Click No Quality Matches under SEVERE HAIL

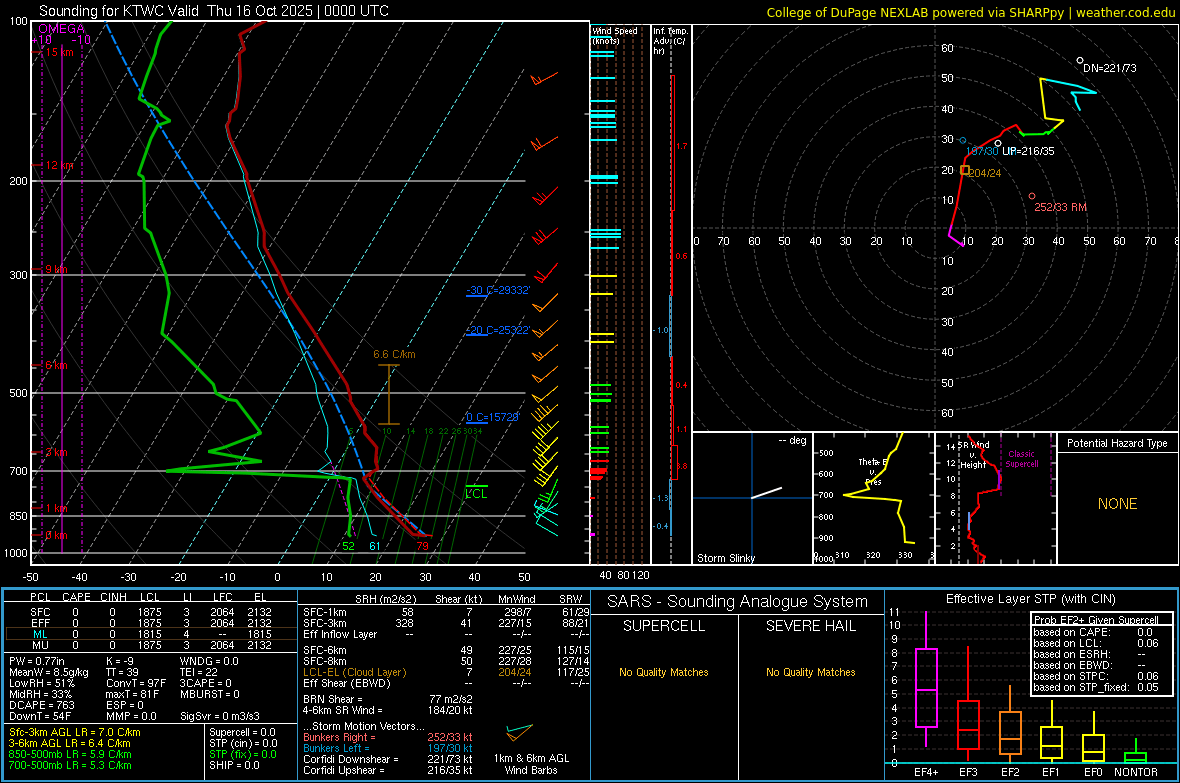[810, 672]
